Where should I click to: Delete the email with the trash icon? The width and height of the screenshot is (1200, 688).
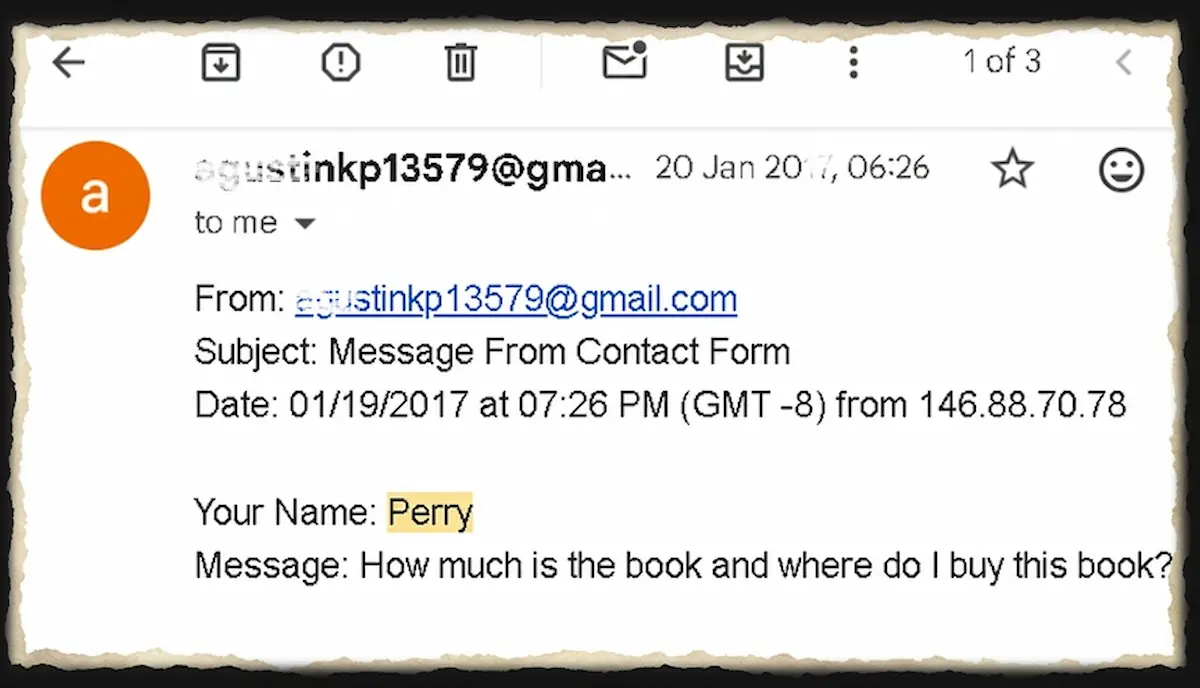460,64
